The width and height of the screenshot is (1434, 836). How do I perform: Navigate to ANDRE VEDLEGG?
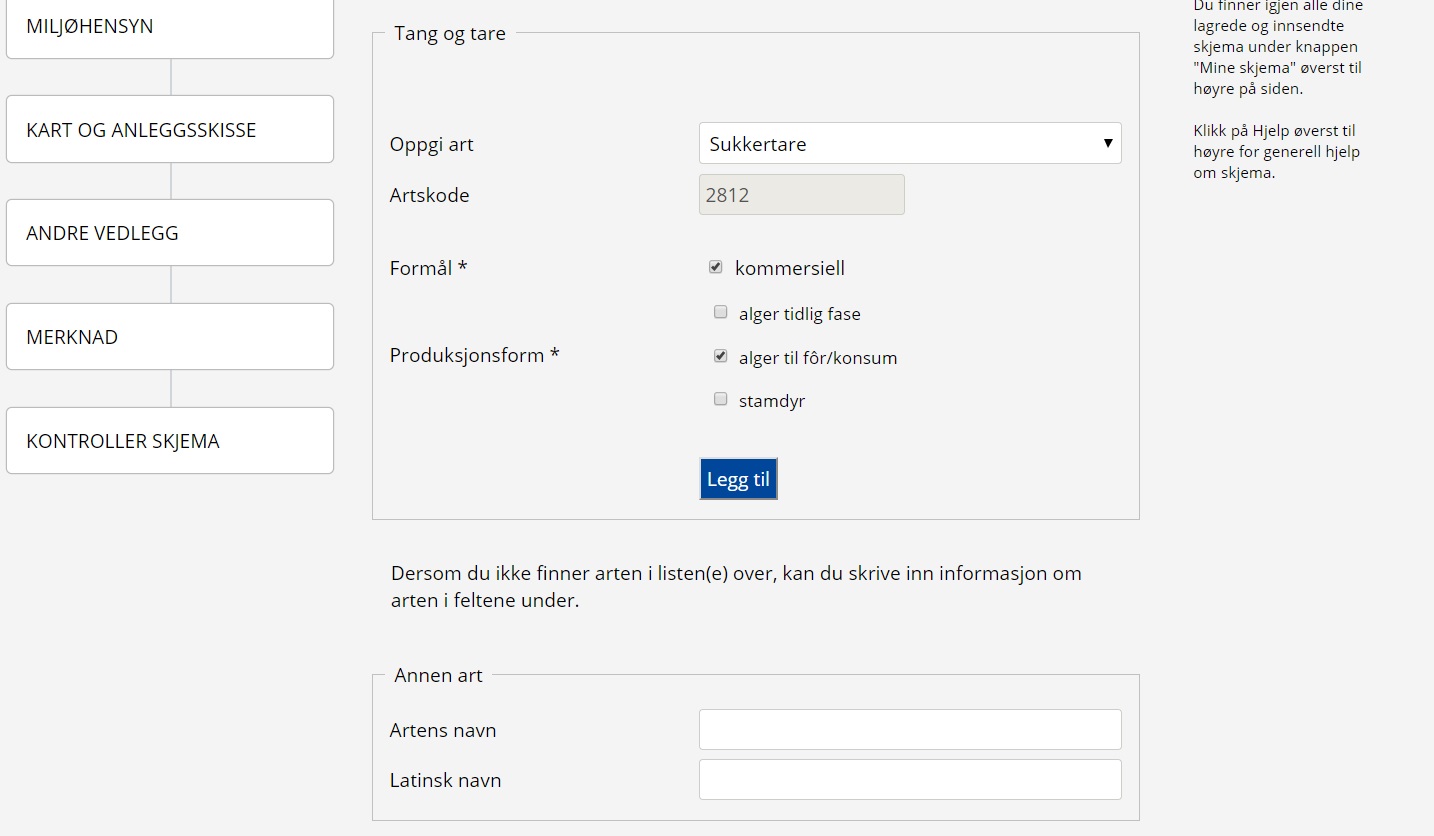[169, 233]
